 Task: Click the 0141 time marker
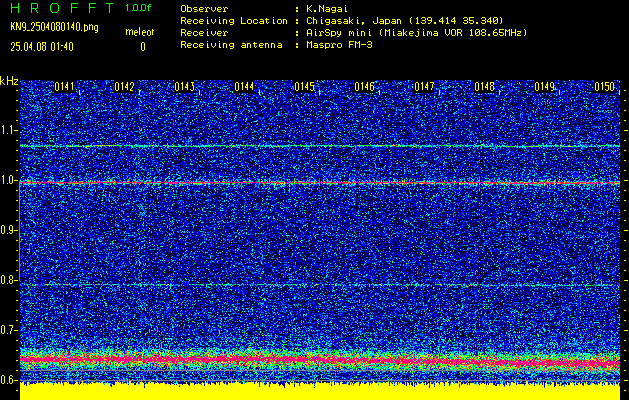pos(64,87)
